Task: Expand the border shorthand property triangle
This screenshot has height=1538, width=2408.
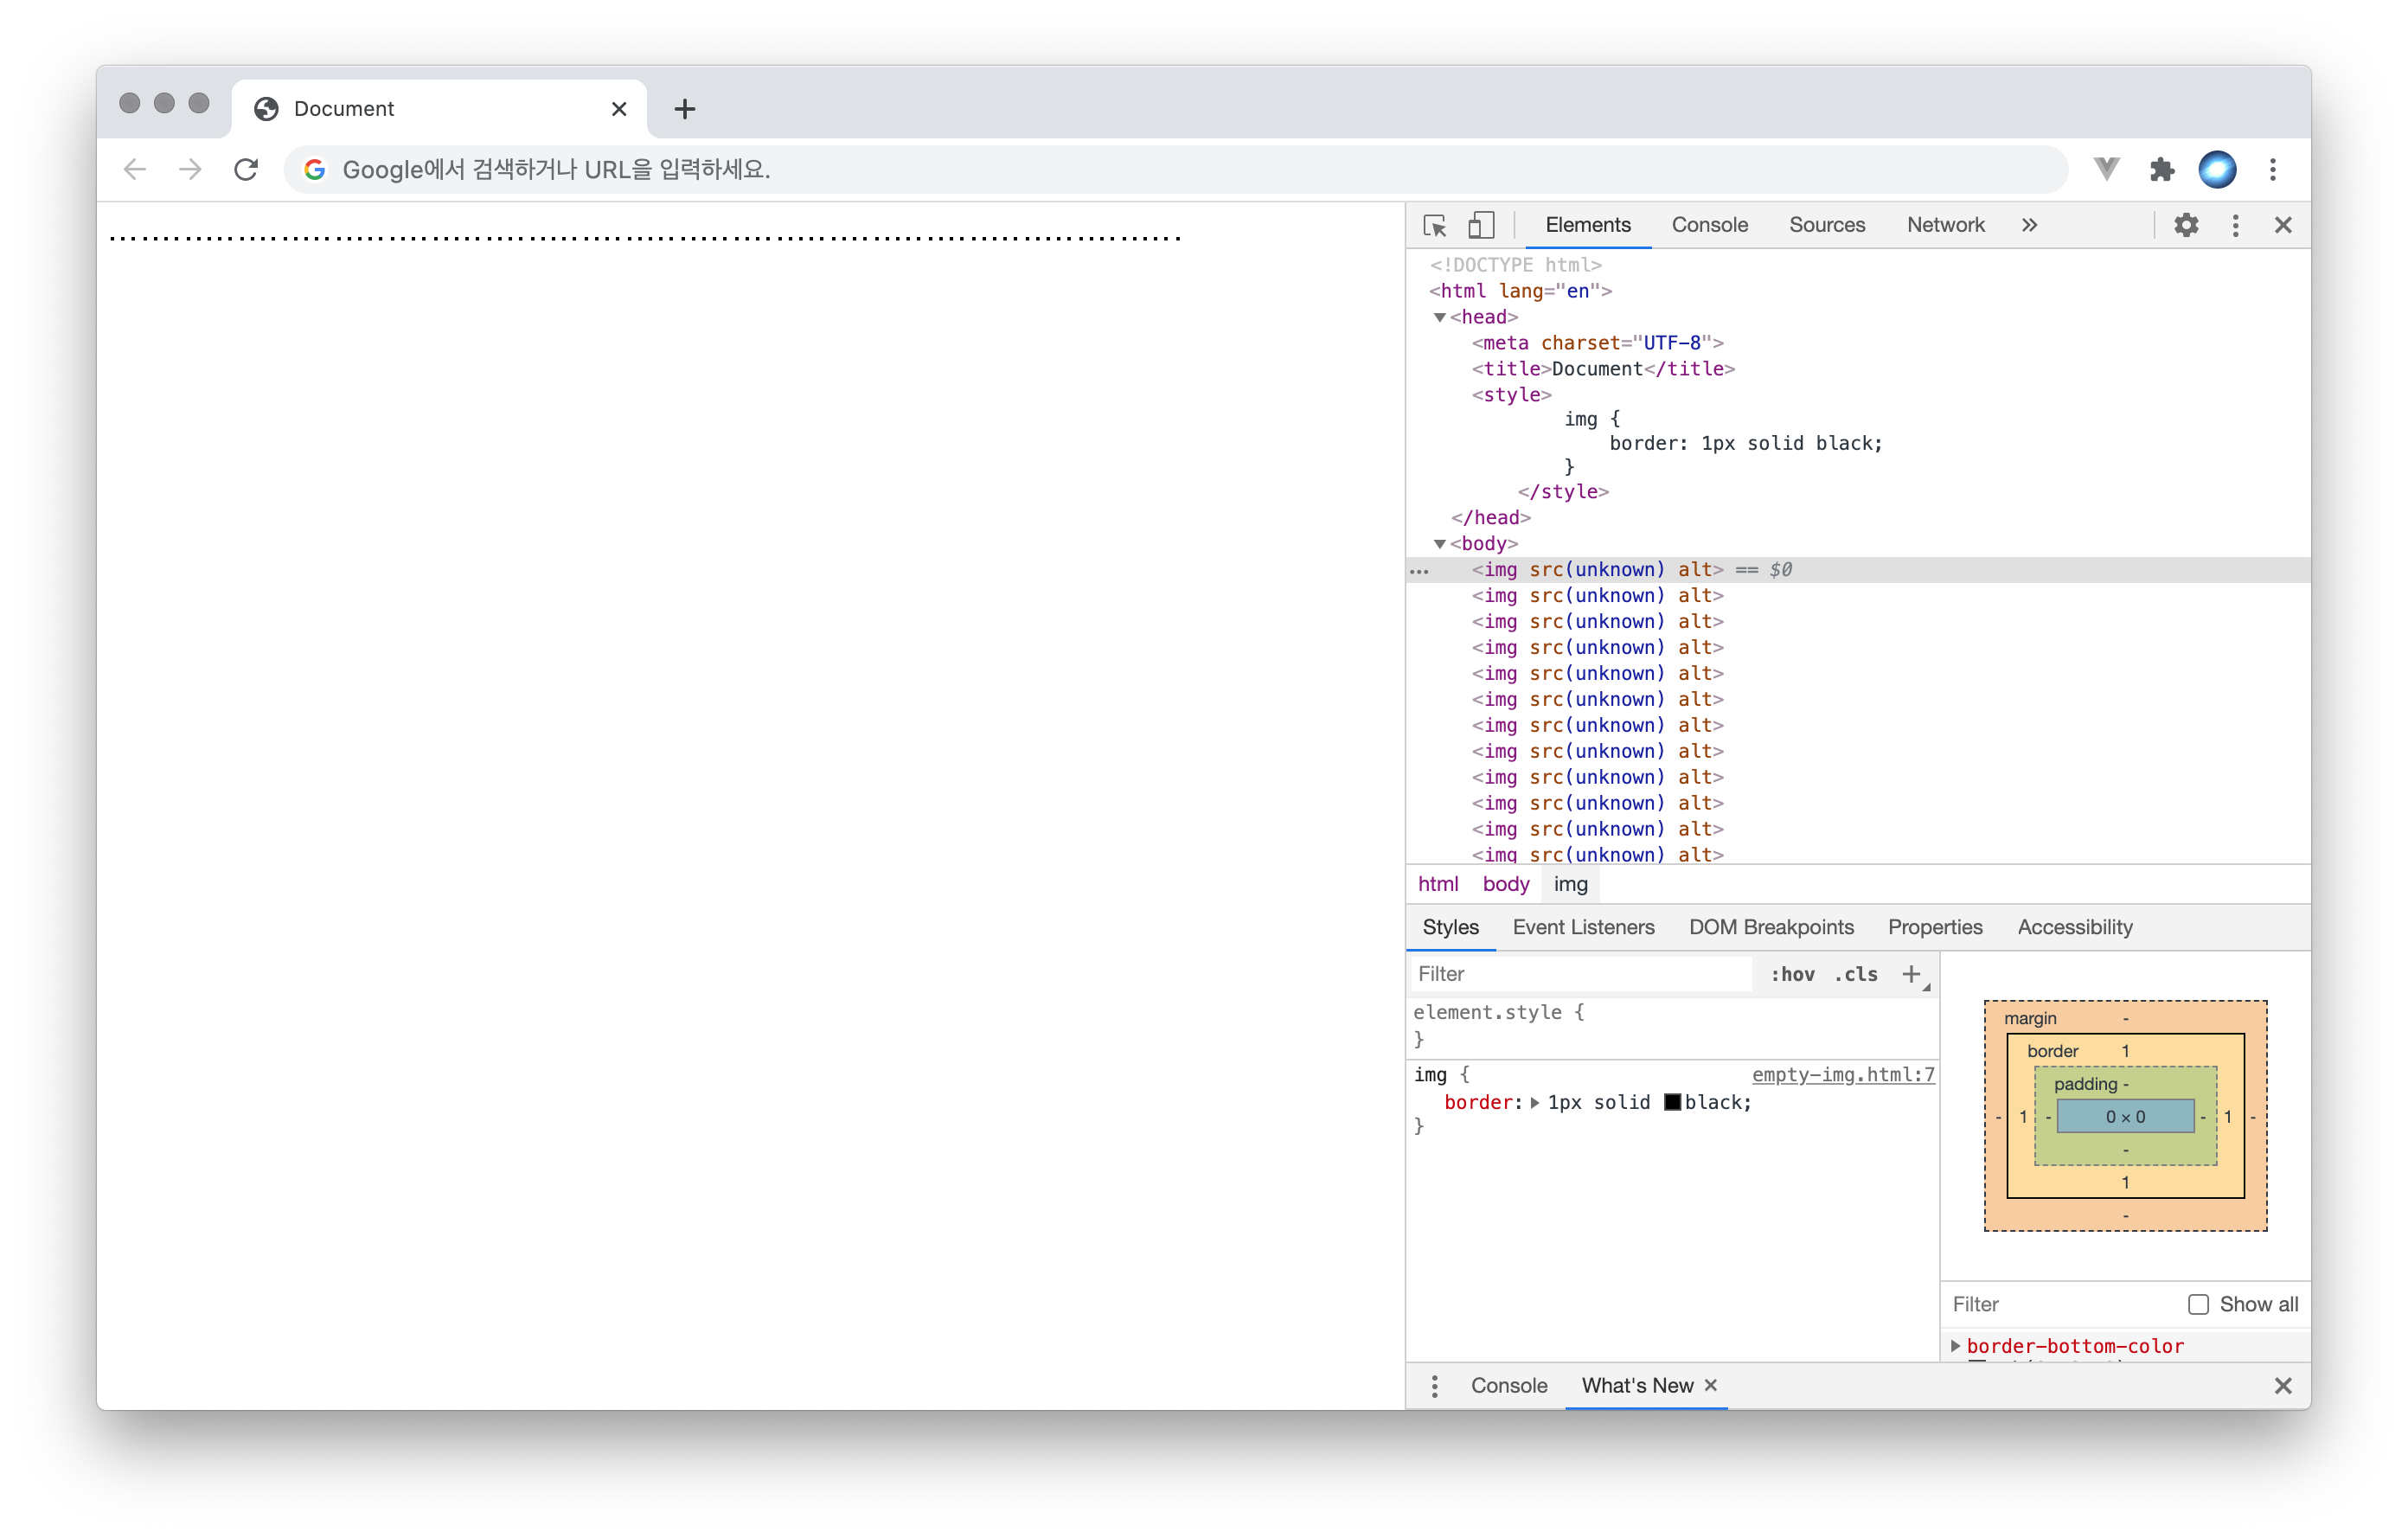Action: click(x=1535, y=1103)
